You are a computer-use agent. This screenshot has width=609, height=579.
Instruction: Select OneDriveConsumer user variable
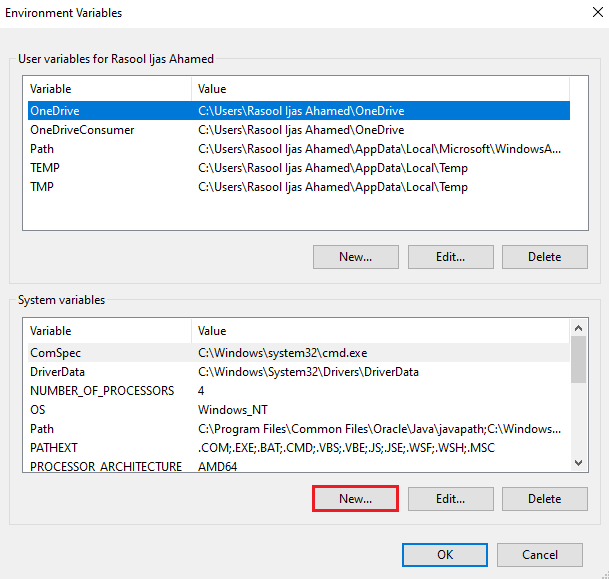tap(299, 130)
